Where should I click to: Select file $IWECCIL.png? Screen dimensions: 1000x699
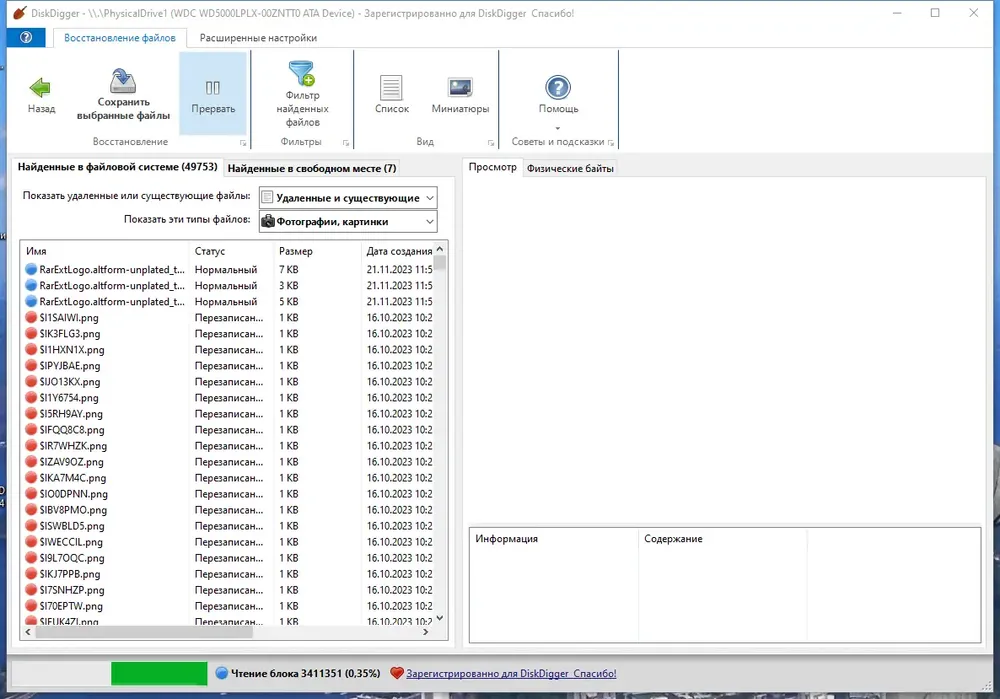(71, 541)
